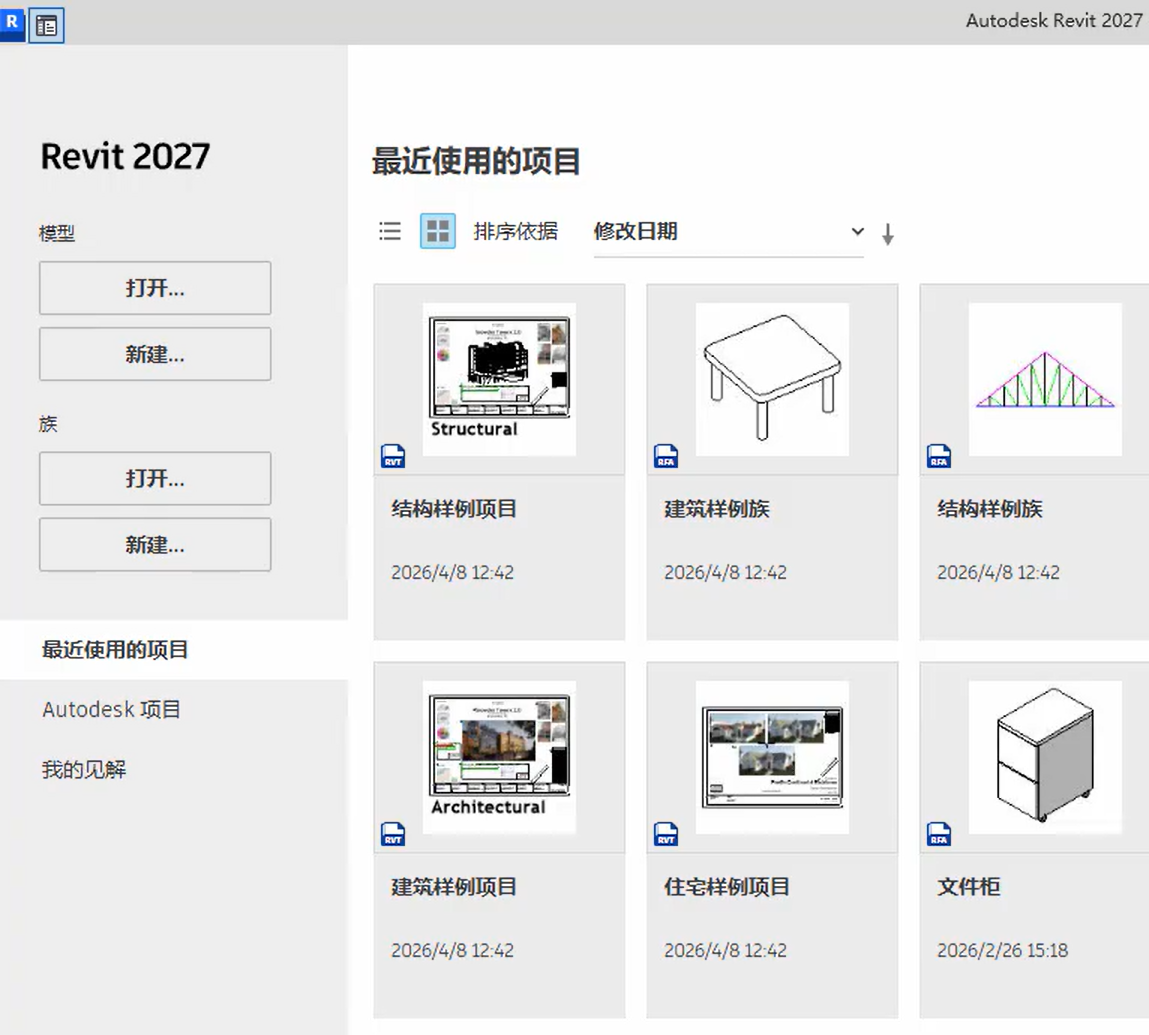Click the 建筑样例项目 file name

[454, 887]
